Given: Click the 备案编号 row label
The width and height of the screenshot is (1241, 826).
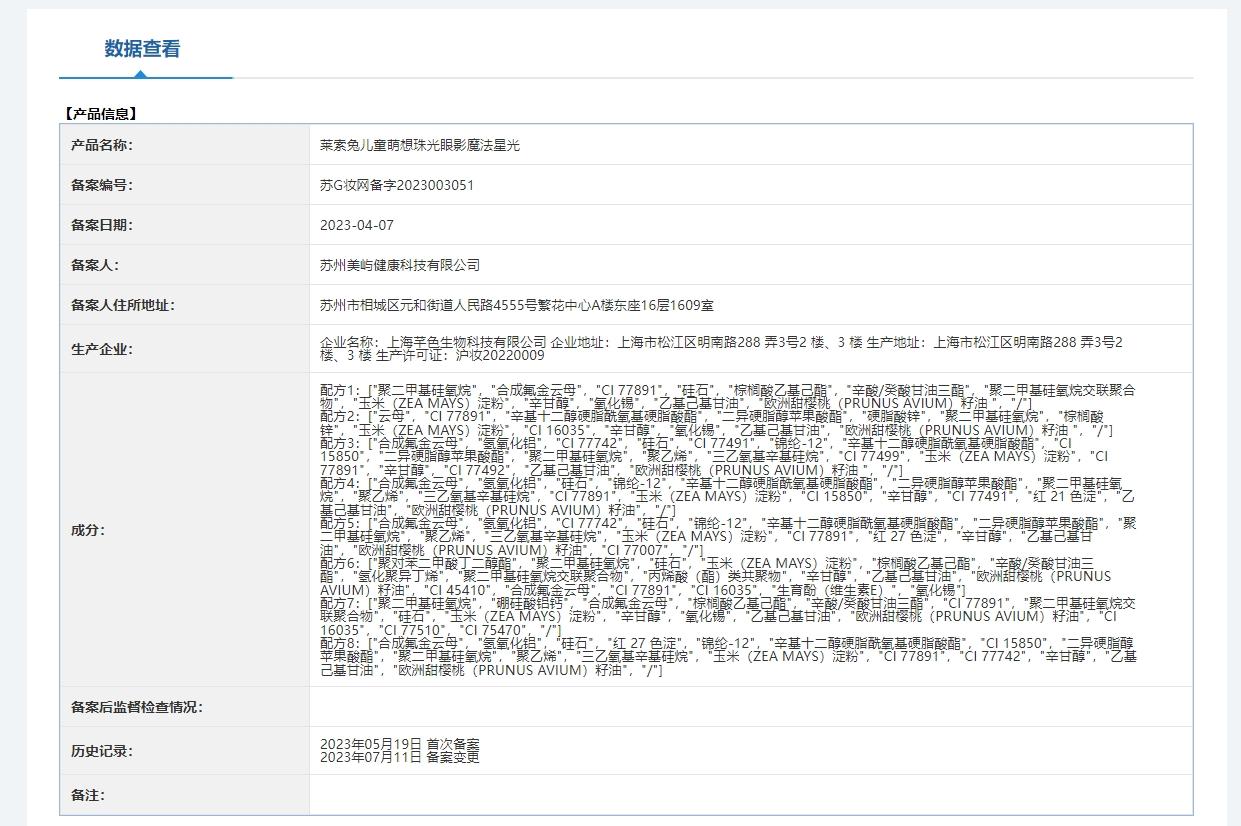Looking at the screenshot, I should click(101, 185).
